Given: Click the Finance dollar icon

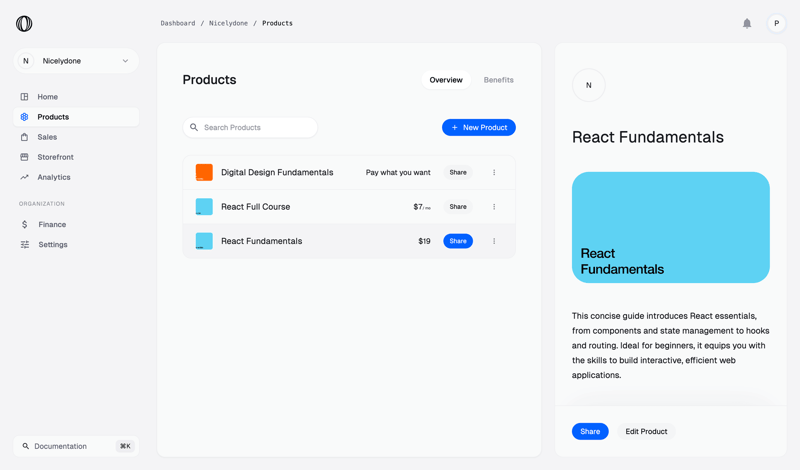Looking at the screenshot, I should 24,225.
